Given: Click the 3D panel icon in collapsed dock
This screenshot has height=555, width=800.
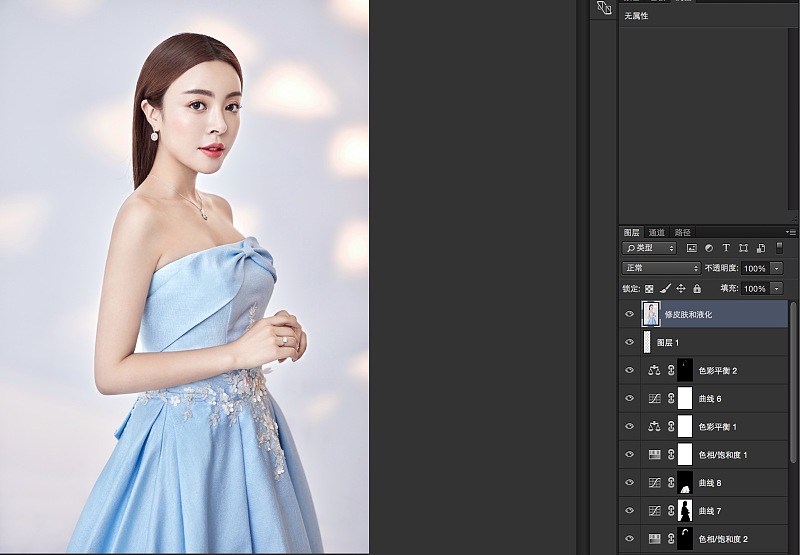Looking at the screenshot, I should pyautogui.click(x=604, y=7).
